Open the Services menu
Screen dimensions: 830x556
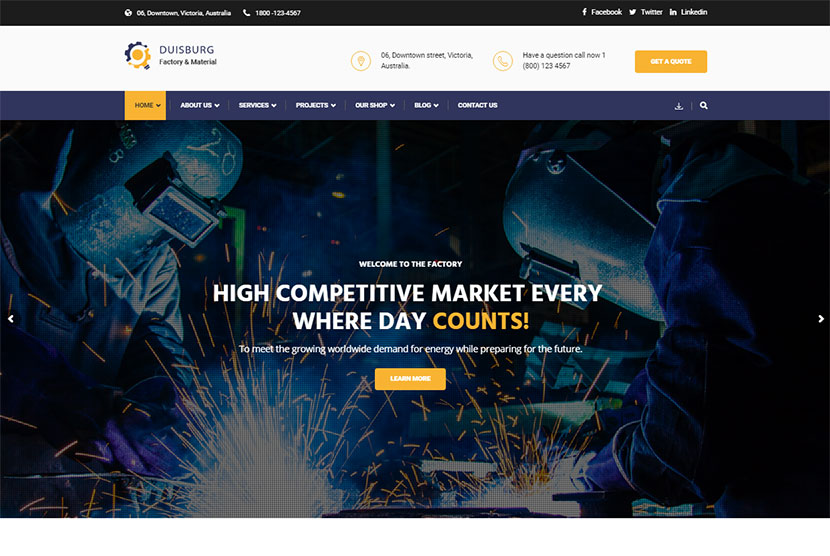click(257, 105)
